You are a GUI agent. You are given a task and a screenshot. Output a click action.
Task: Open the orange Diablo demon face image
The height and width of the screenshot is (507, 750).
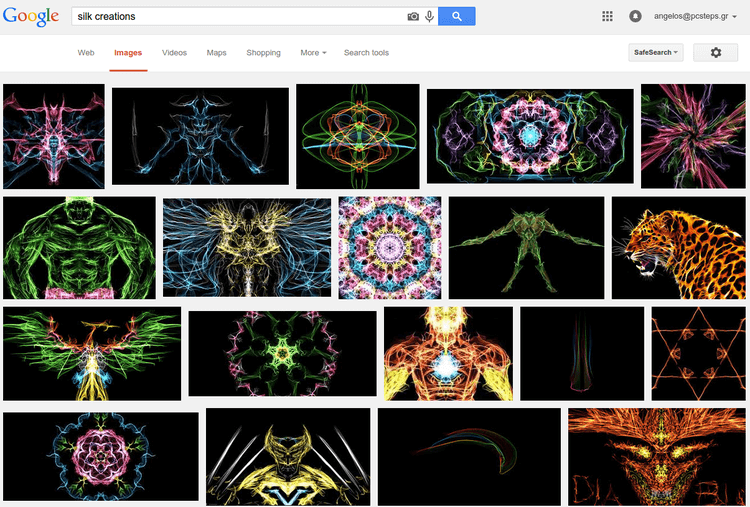point(657,457)
